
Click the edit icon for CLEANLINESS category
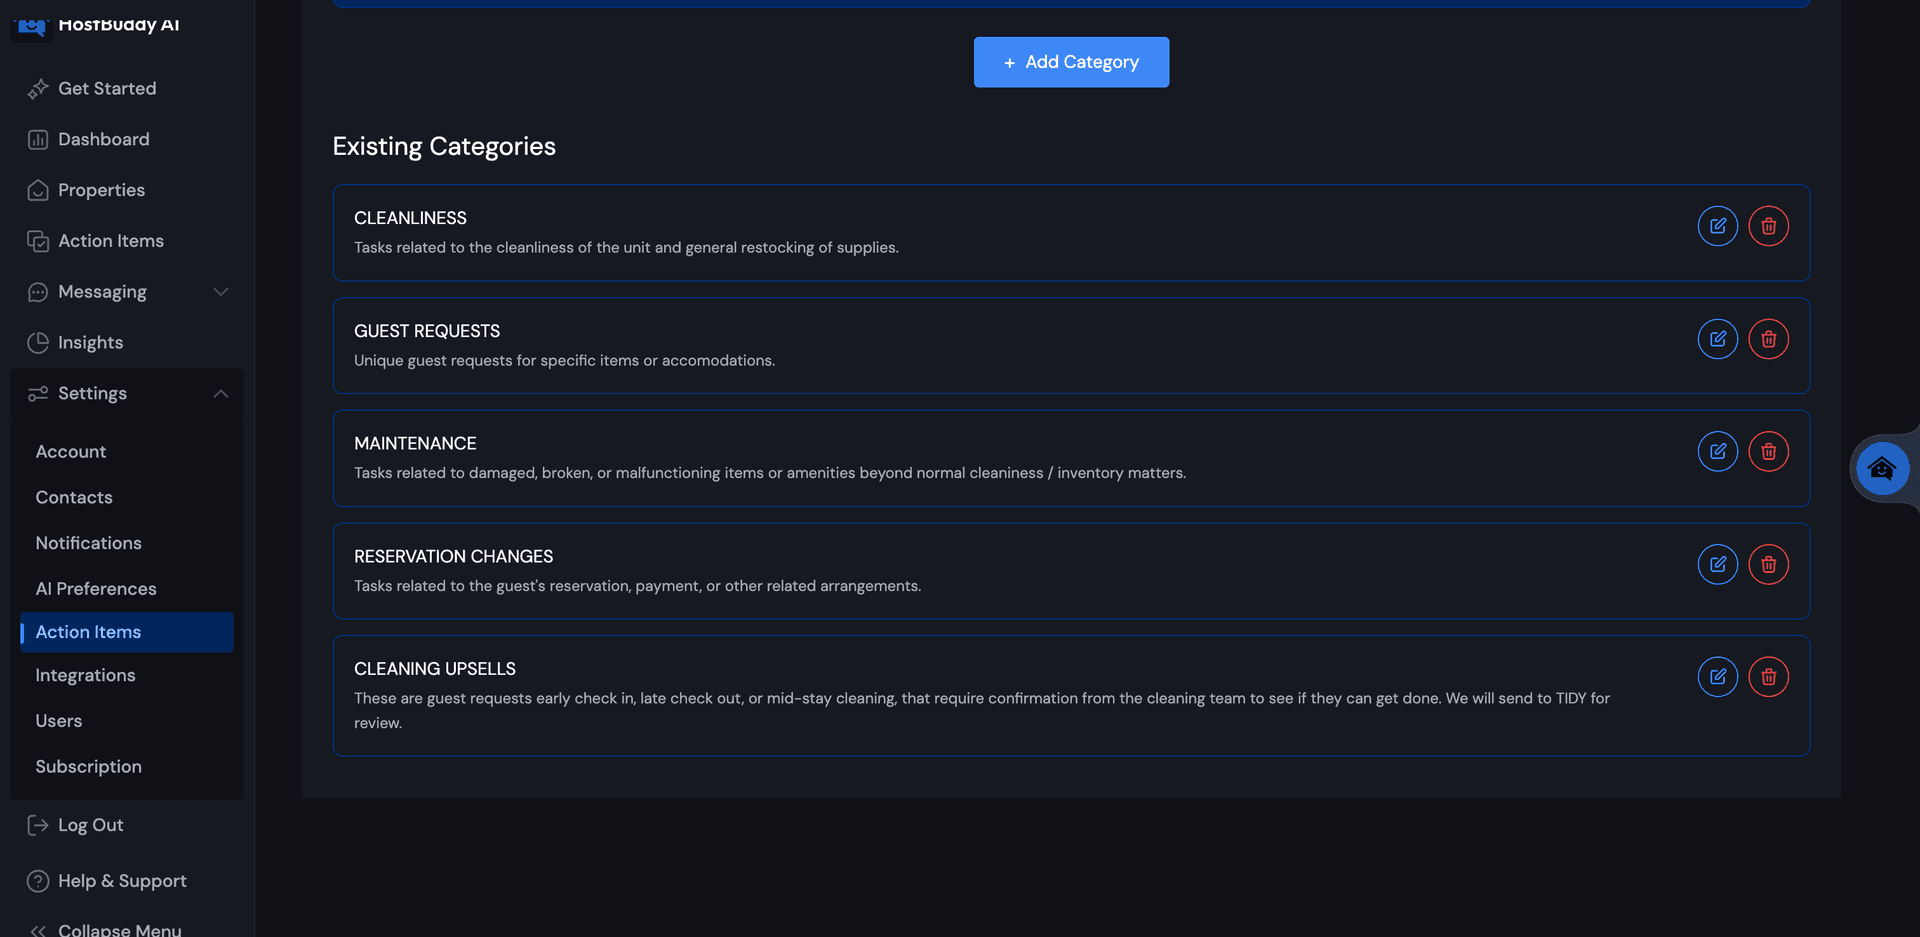click(1718, 226)
